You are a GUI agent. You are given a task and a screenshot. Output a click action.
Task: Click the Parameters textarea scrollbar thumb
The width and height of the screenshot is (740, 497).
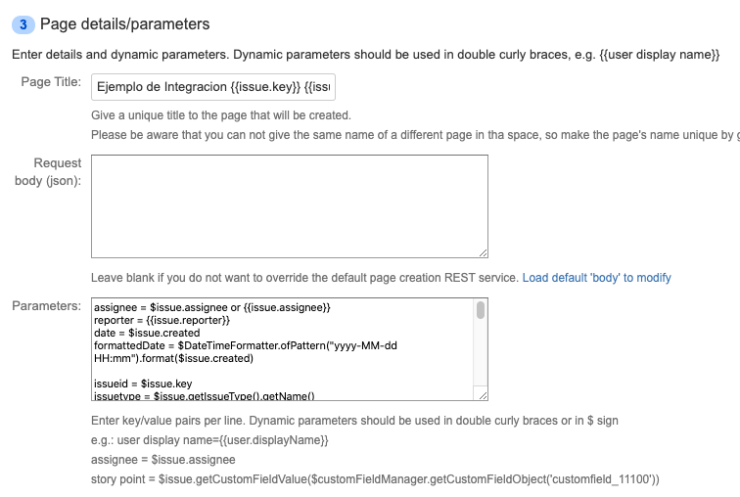point(481,311)
